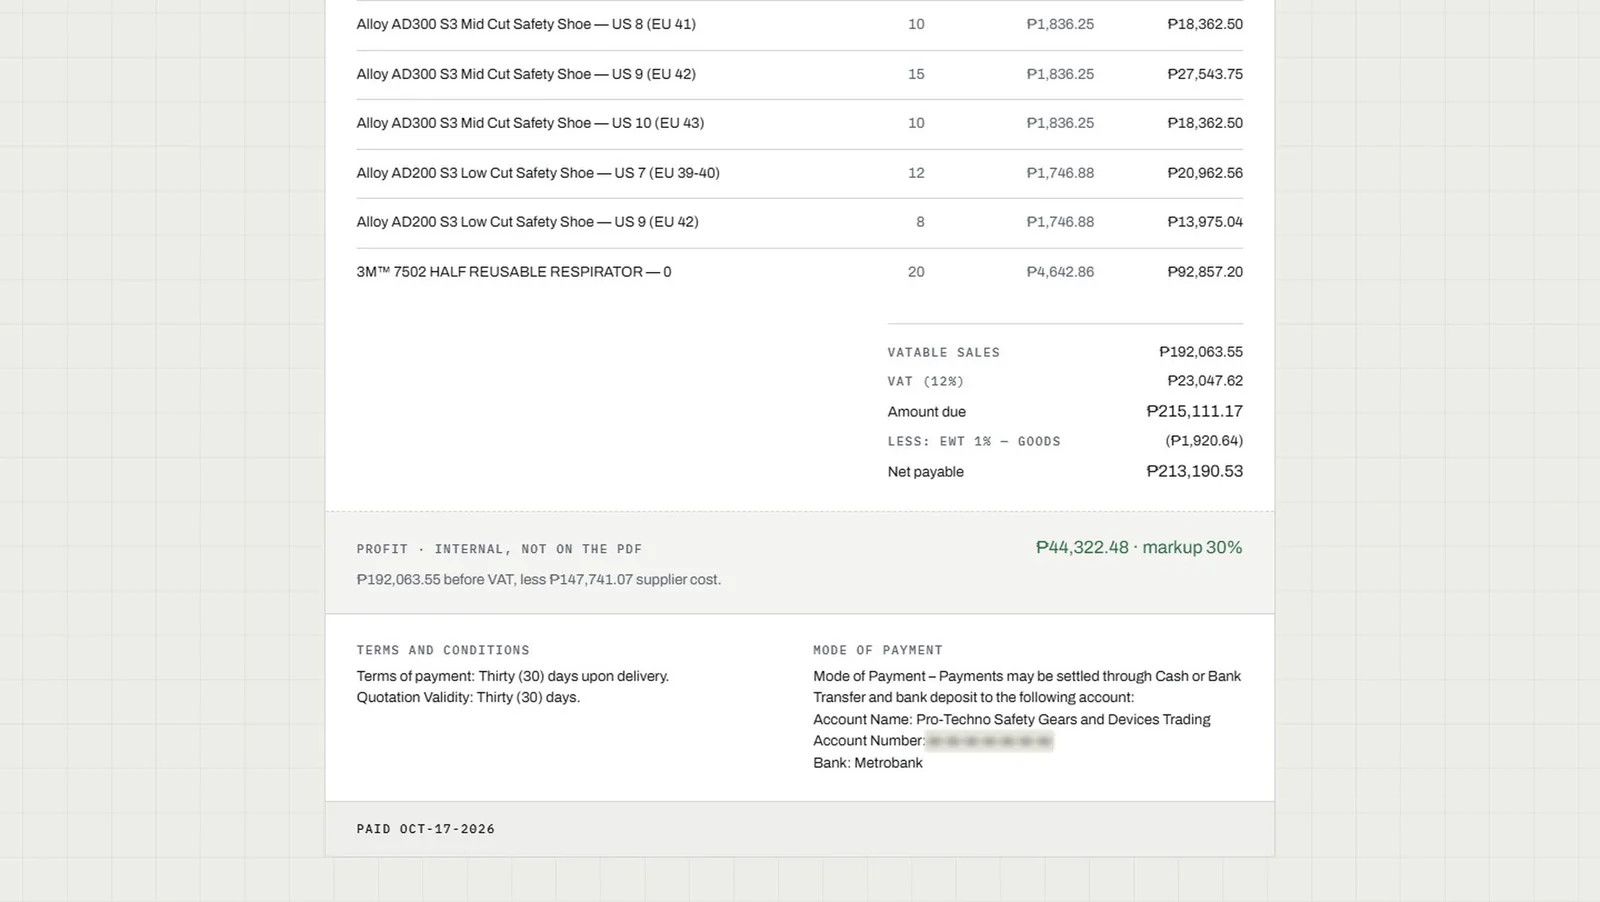Click the Alloy AD300 US 9 (EU 42) description

pos(526,74)
